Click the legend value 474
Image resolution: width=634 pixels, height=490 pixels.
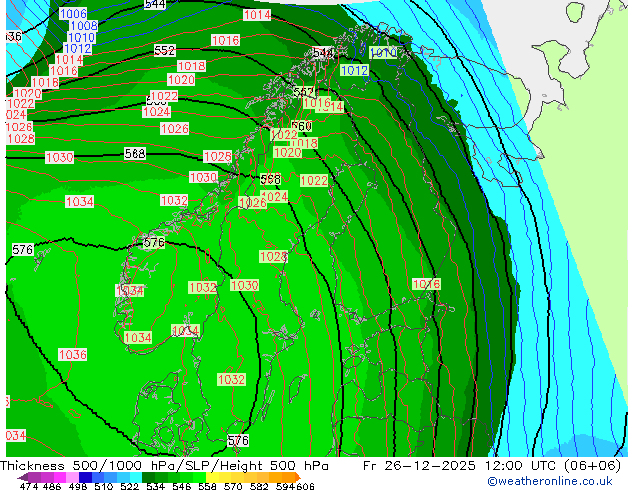coord(29,486)
